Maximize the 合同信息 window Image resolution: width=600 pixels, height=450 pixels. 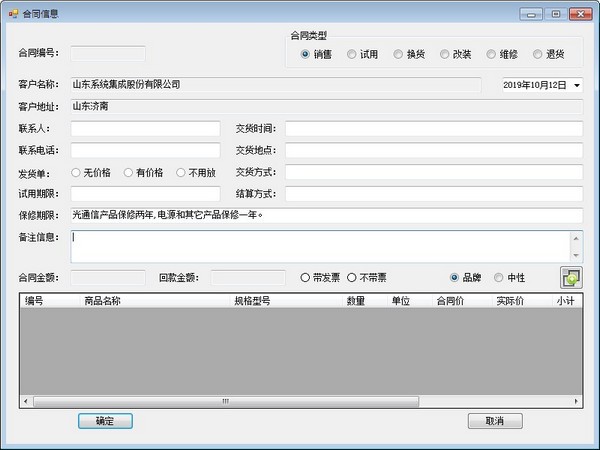(556, 14)
